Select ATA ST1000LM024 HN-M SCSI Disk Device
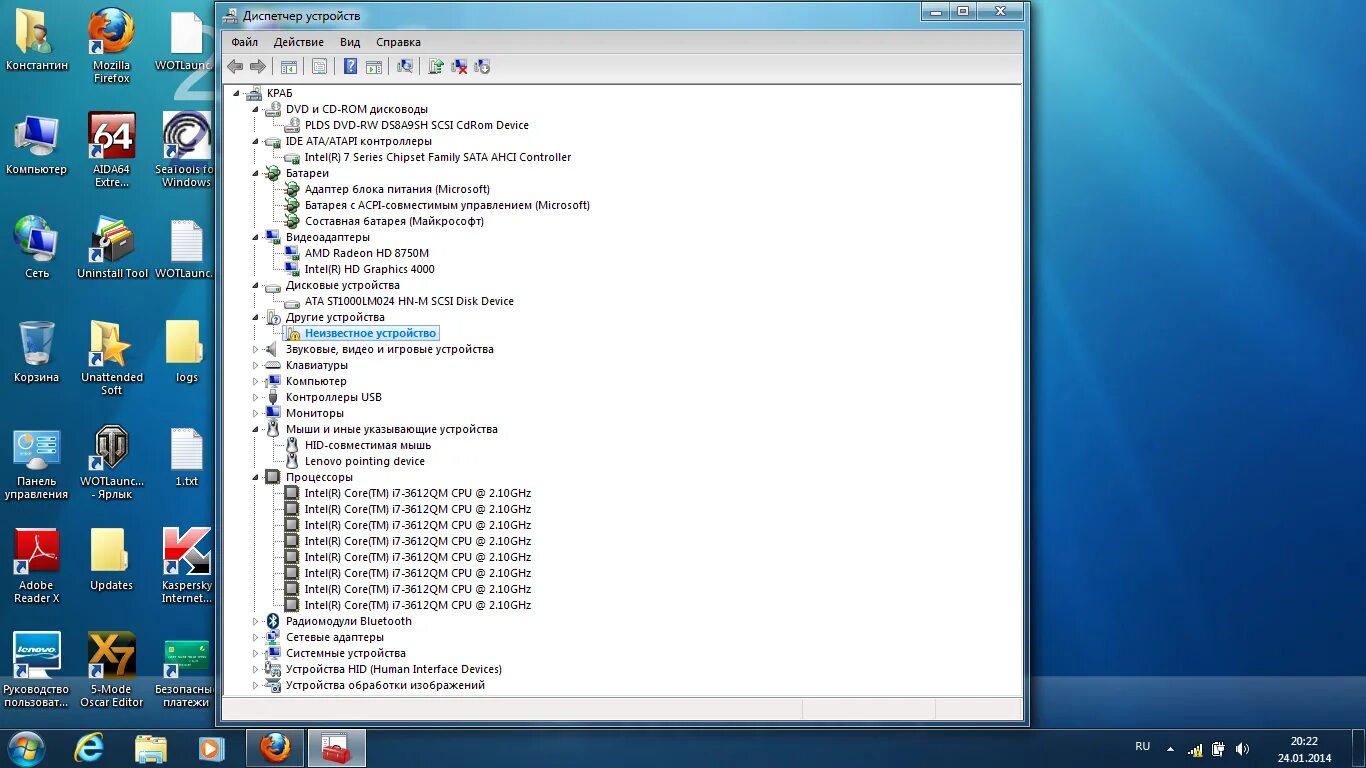 click(409, 301)
